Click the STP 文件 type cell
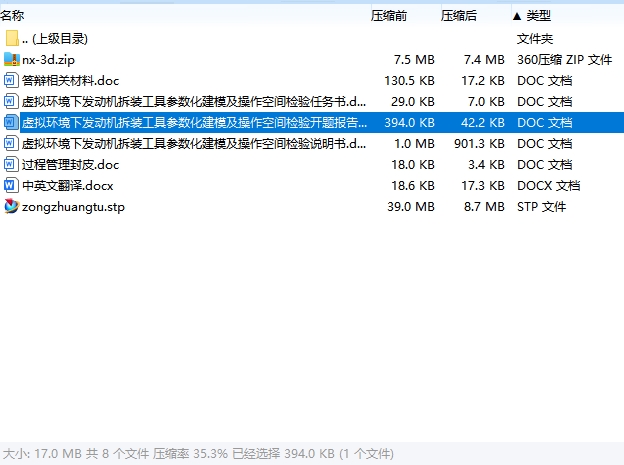This screenshot has width=624, height=465. click(x=542, y=207)
